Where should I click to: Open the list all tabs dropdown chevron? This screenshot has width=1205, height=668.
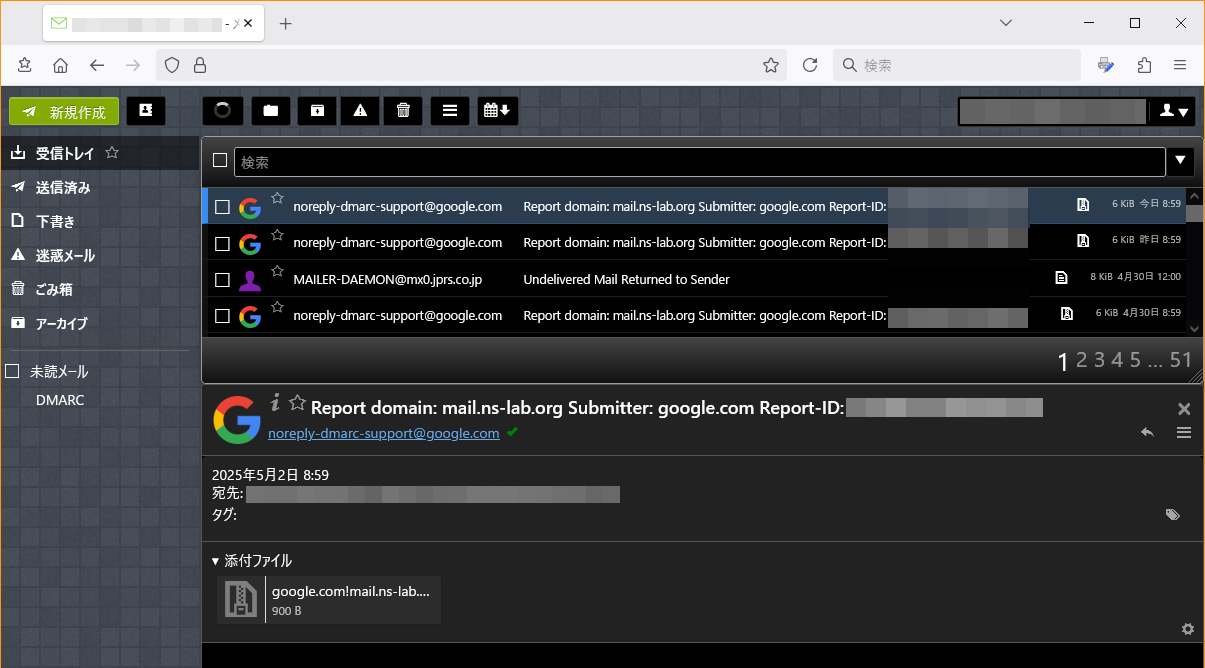point(1007,22)
